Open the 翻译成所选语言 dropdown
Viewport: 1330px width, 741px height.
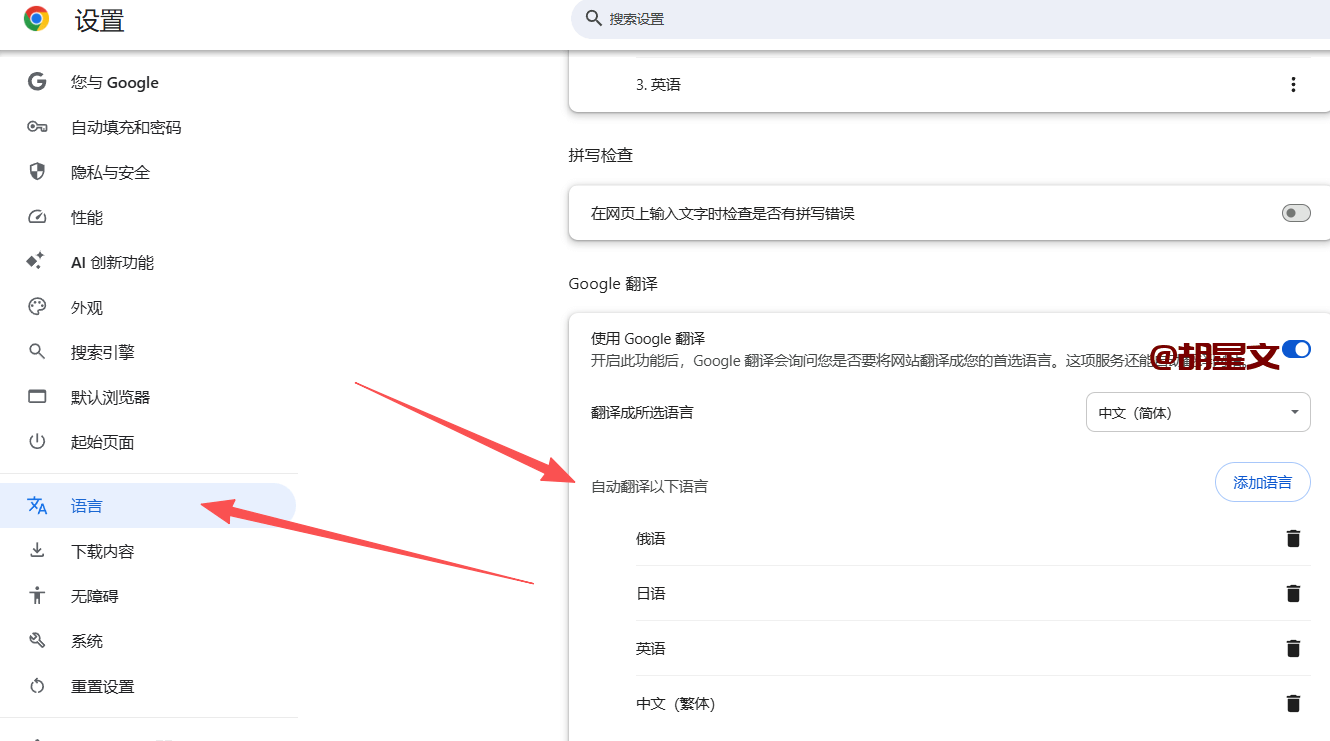pos(1197,412)
